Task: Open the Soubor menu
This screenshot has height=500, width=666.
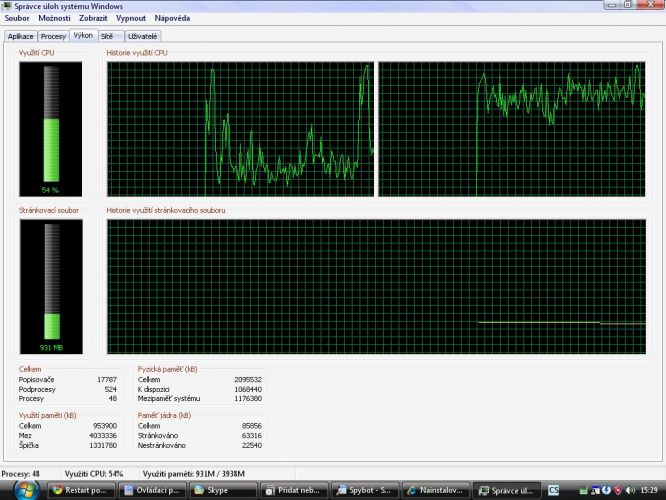Action: pos(17,18)
